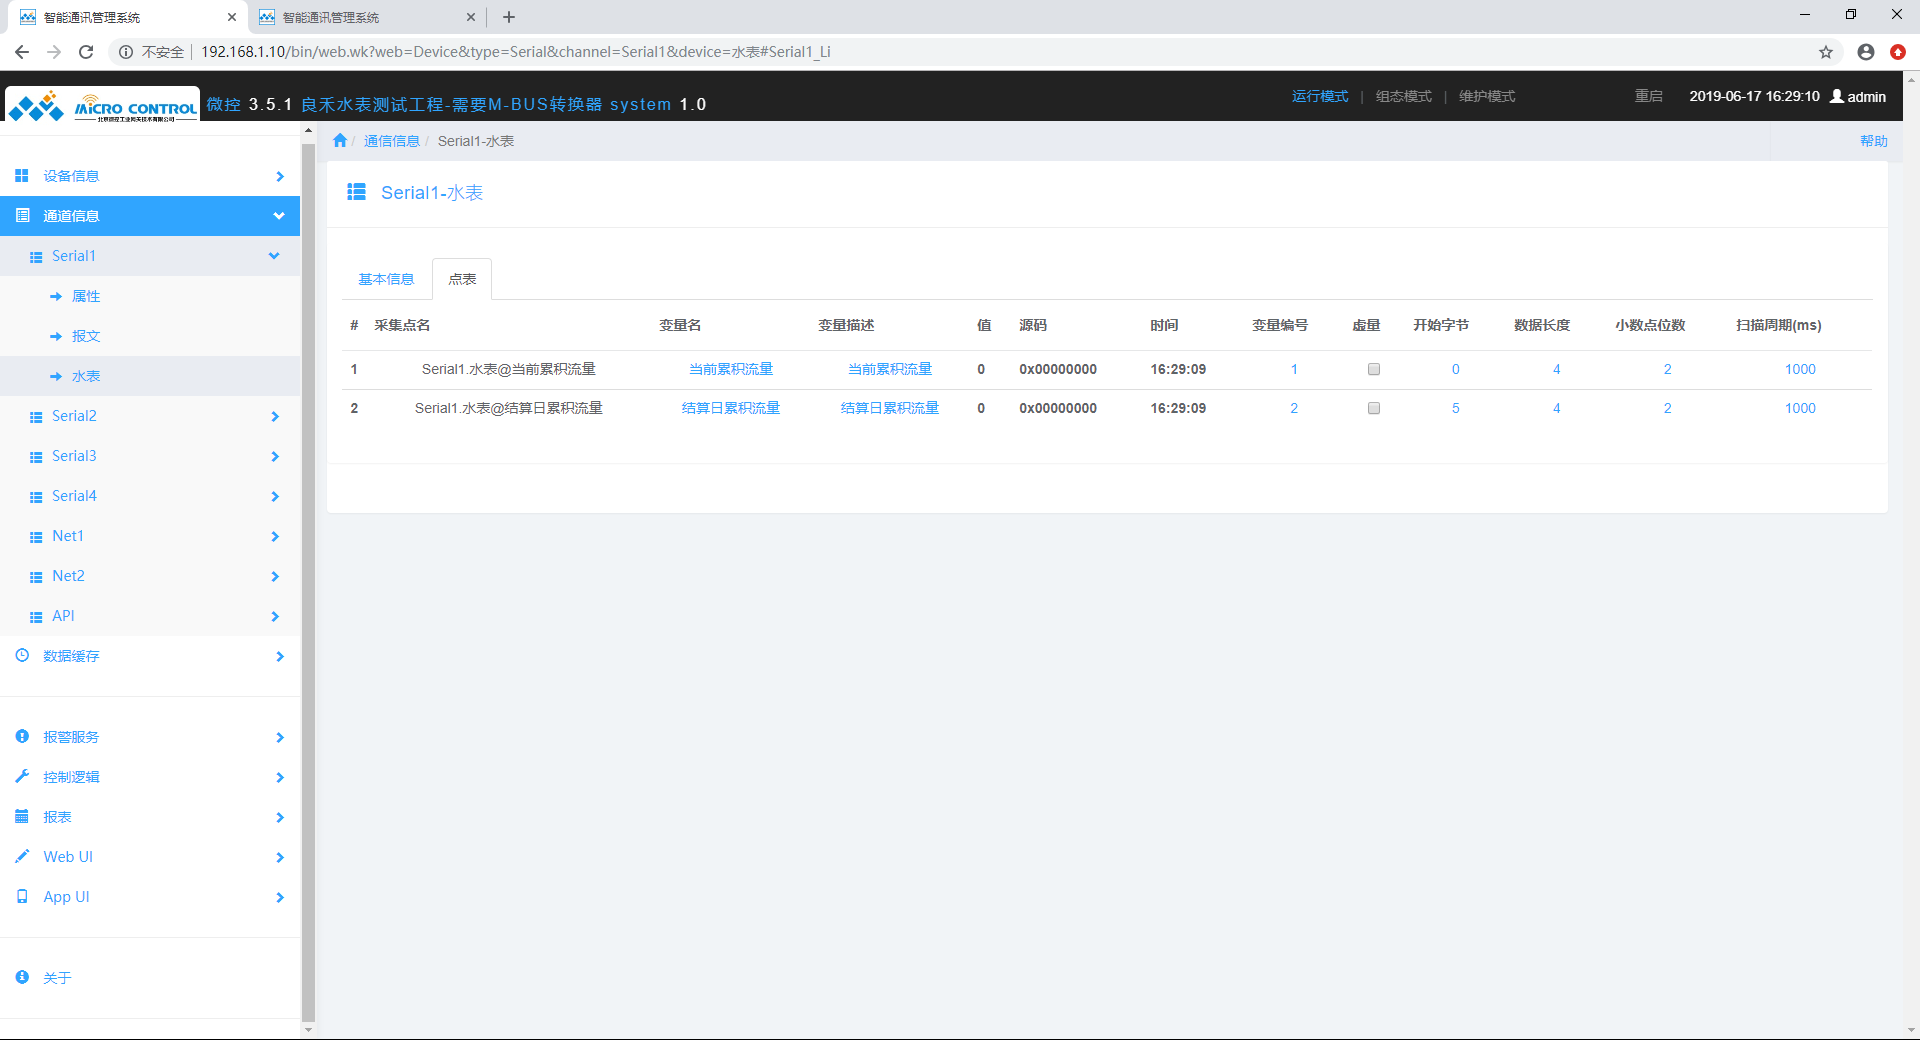Open the 属性 item under Serial1

pyautogui.click(x=86, y=296)
